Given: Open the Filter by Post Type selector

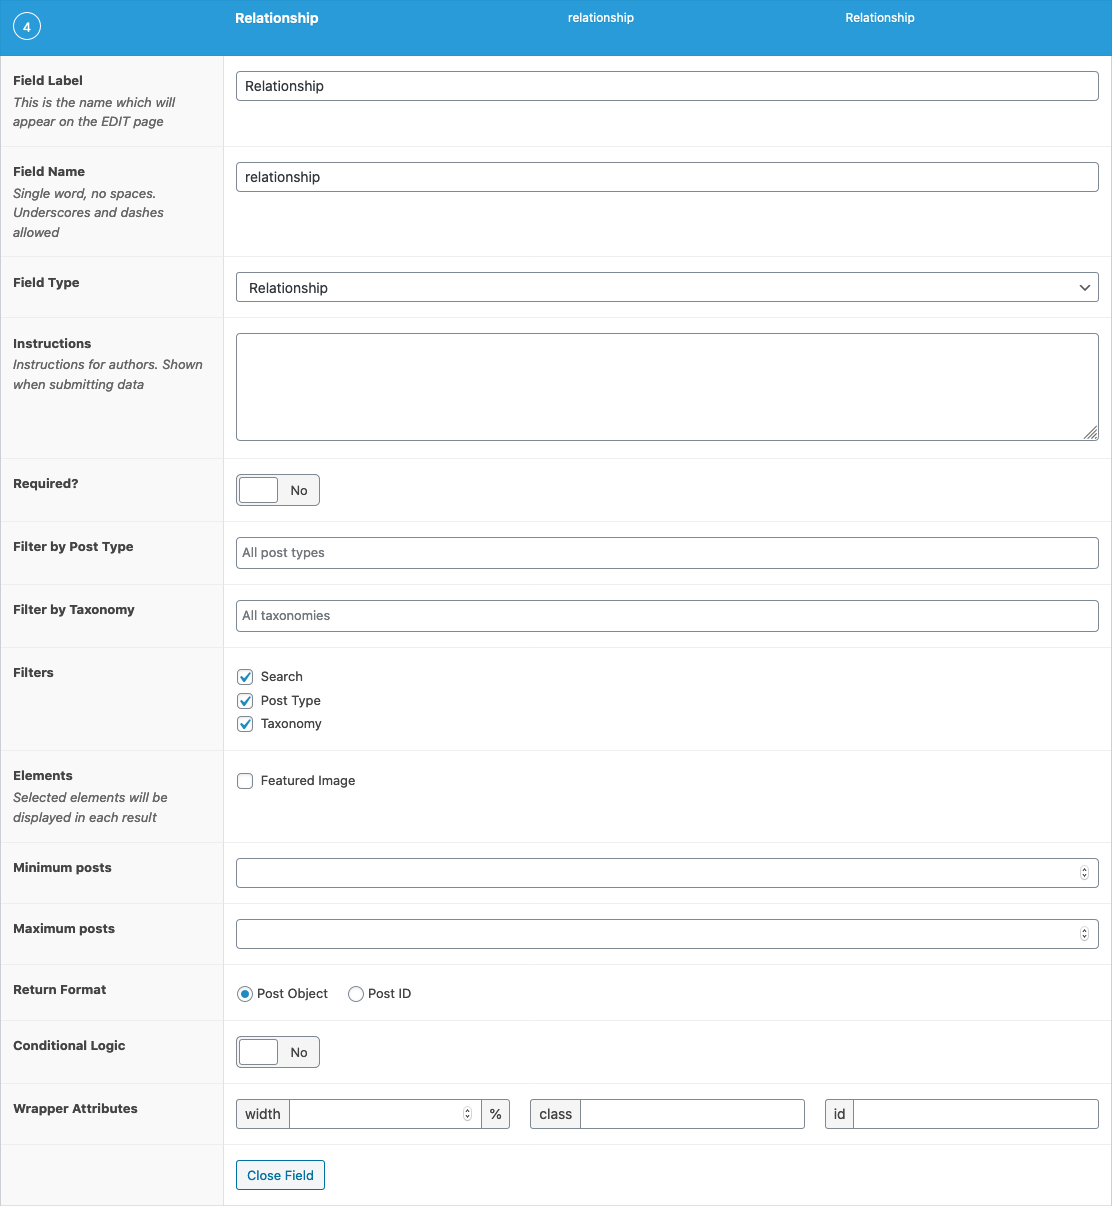Looking at the screenshot, I should [667, 553].
